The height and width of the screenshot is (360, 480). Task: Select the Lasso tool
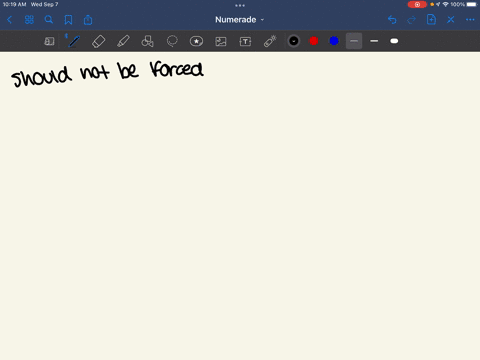coord(172,41)
